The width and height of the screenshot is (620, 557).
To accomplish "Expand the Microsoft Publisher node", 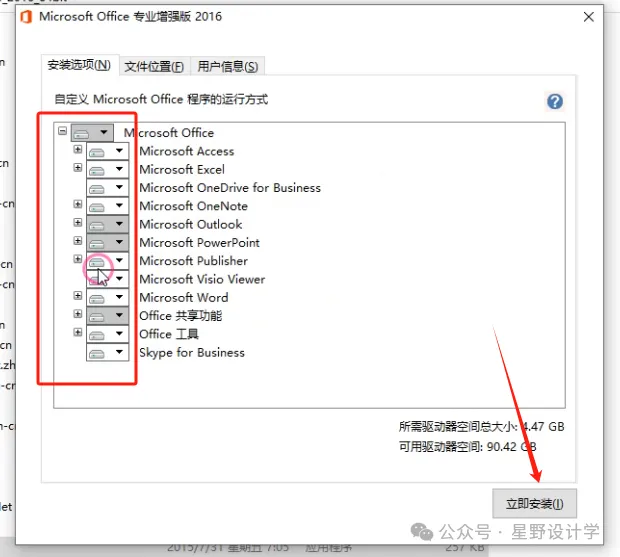I will point(78,259).
